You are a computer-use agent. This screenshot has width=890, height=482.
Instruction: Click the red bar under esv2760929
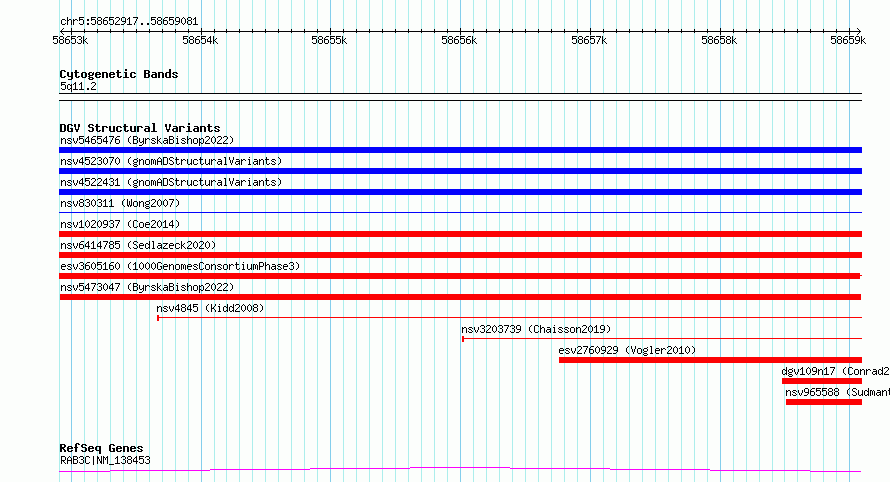coord(710,360)
